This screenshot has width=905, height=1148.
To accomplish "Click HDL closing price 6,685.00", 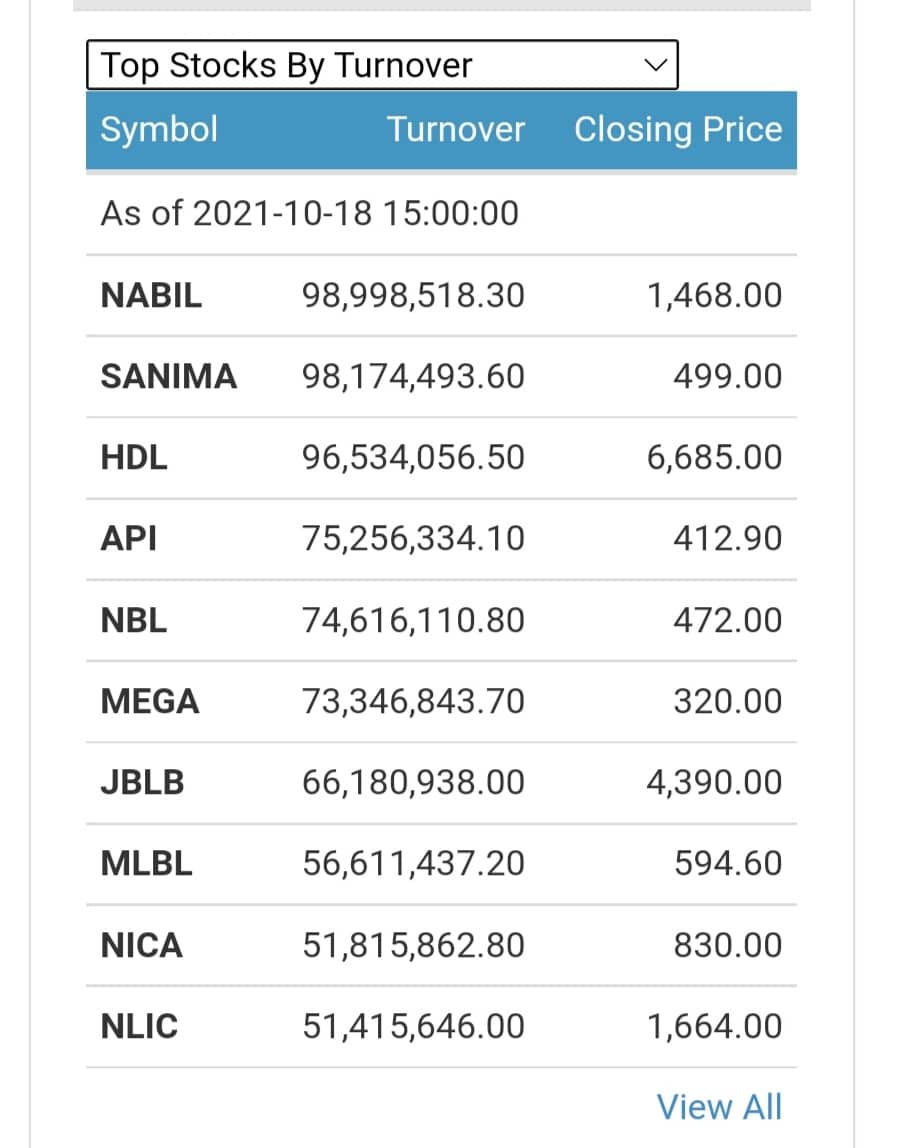I will [x=714, y=458].
